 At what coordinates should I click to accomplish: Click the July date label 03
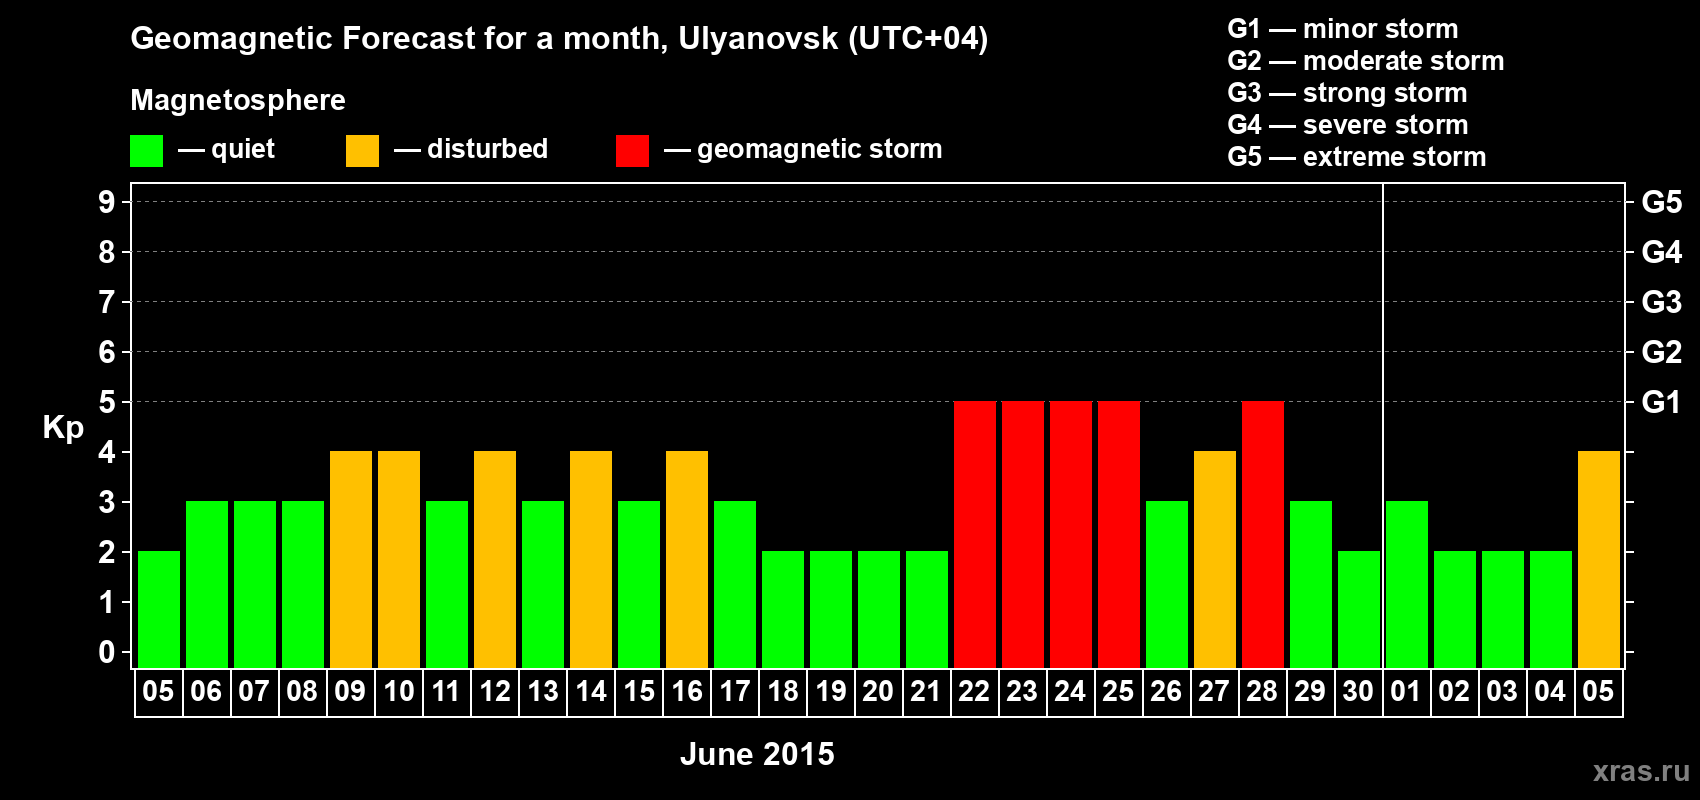click(x=1502, y=692)
